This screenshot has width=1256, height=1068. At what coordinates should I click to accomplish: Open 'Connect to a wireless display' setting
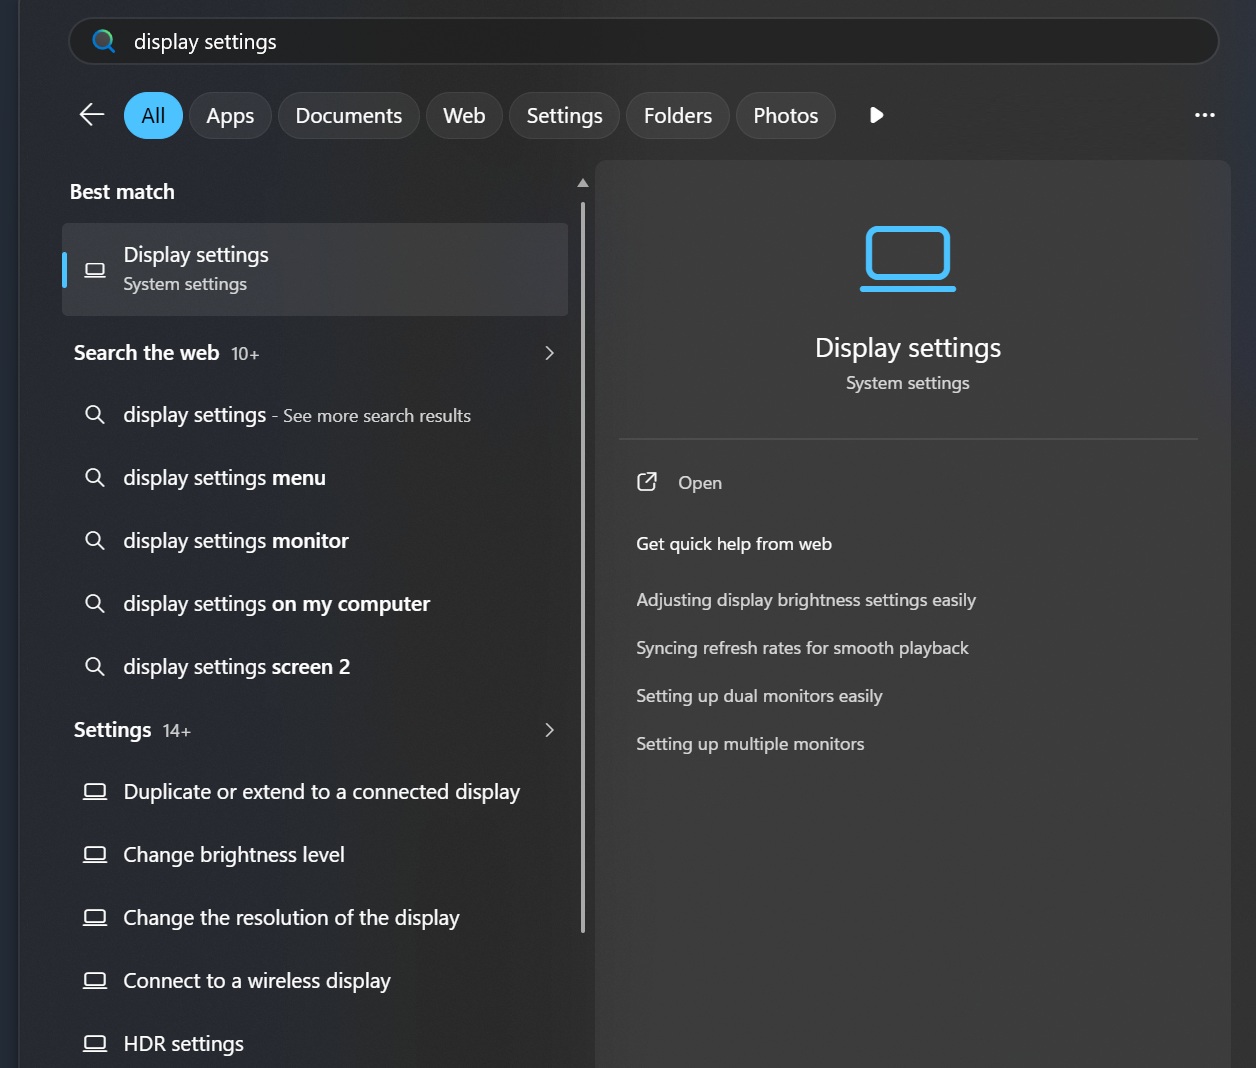[315, 981]
